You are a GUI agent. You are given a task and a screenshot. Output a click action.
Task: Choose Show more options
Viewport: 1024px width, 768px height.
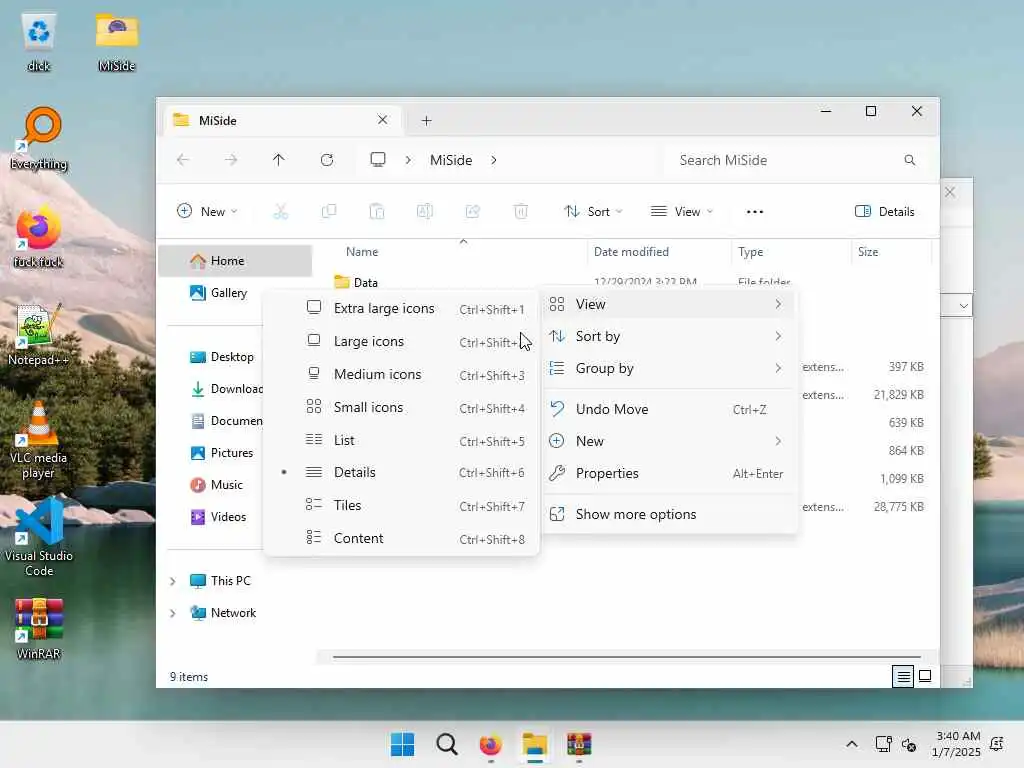669,515
